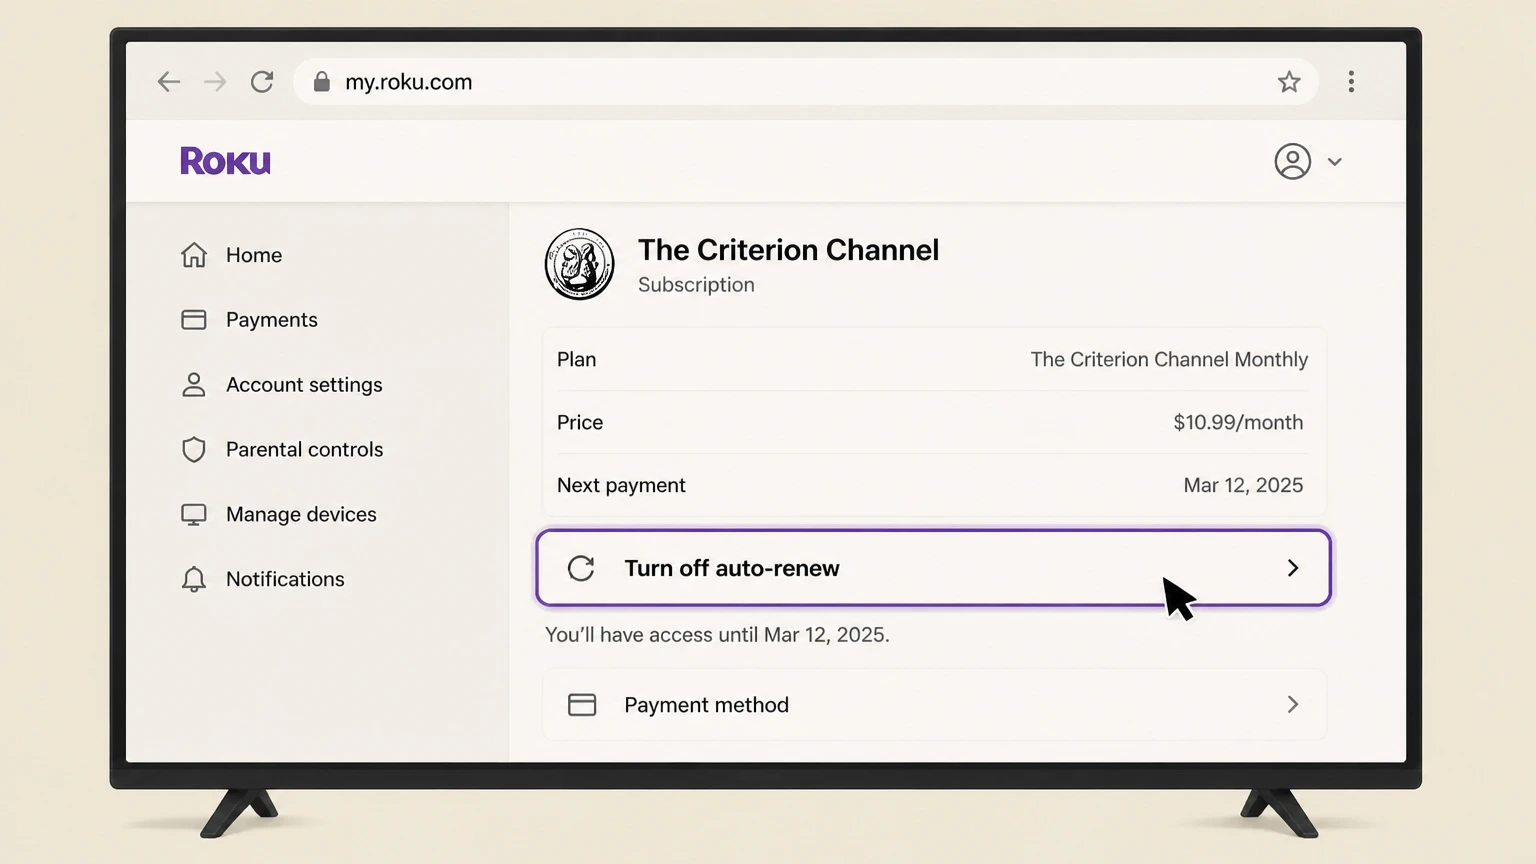Image resolution: width=1536 pixels, height=864 pixels.
Task: Click the Mar 12, 2025 payment date
Action: tap(1243, 486)
